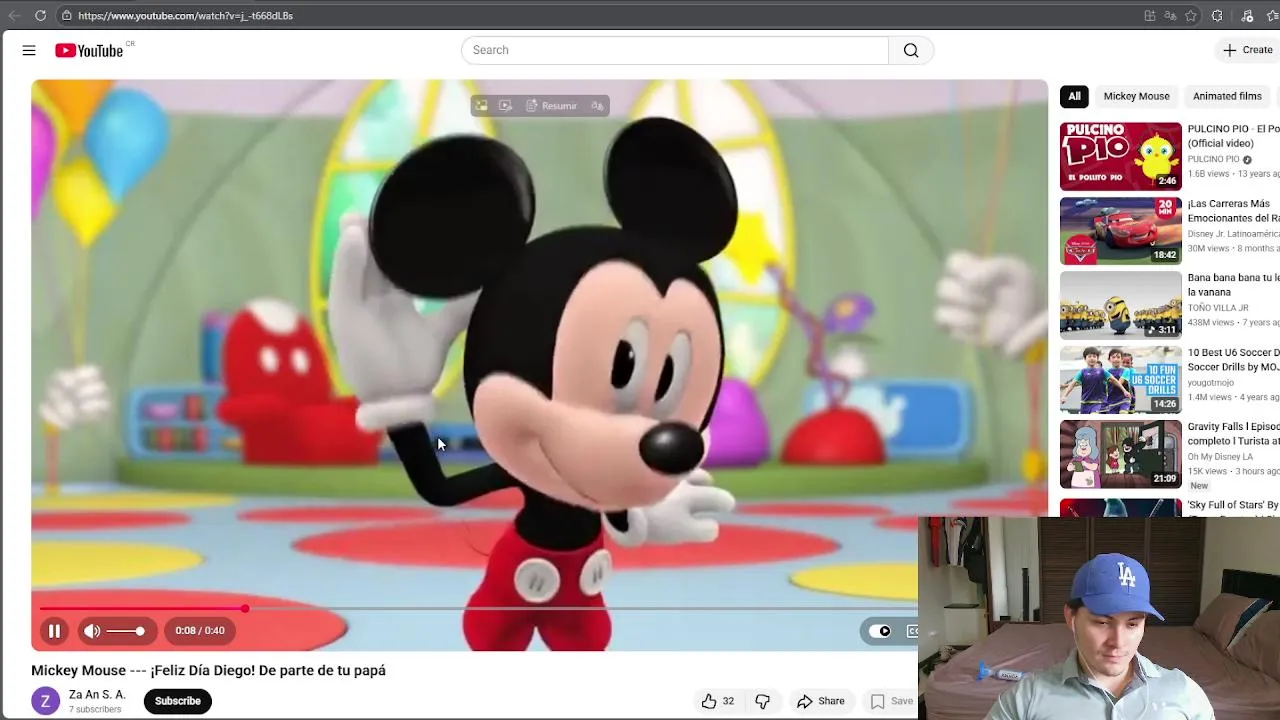Reload the page in browser

coord(40,16)
